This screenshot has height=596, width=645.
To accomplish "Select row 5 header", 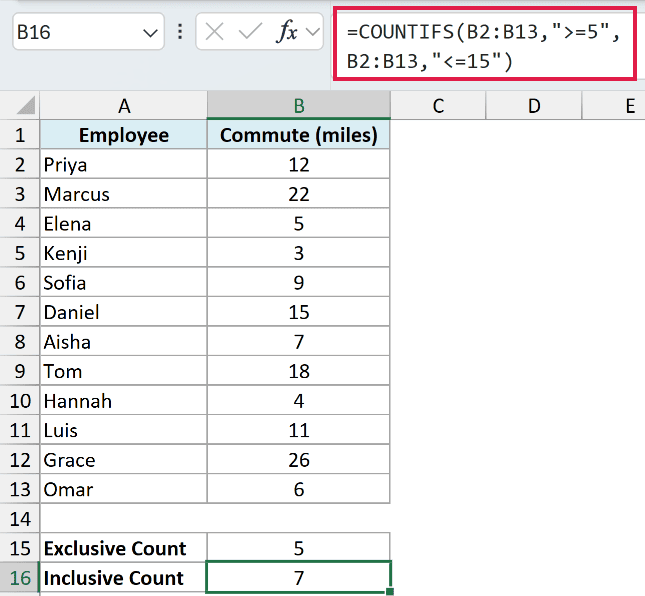I will [x=20, y=253].
